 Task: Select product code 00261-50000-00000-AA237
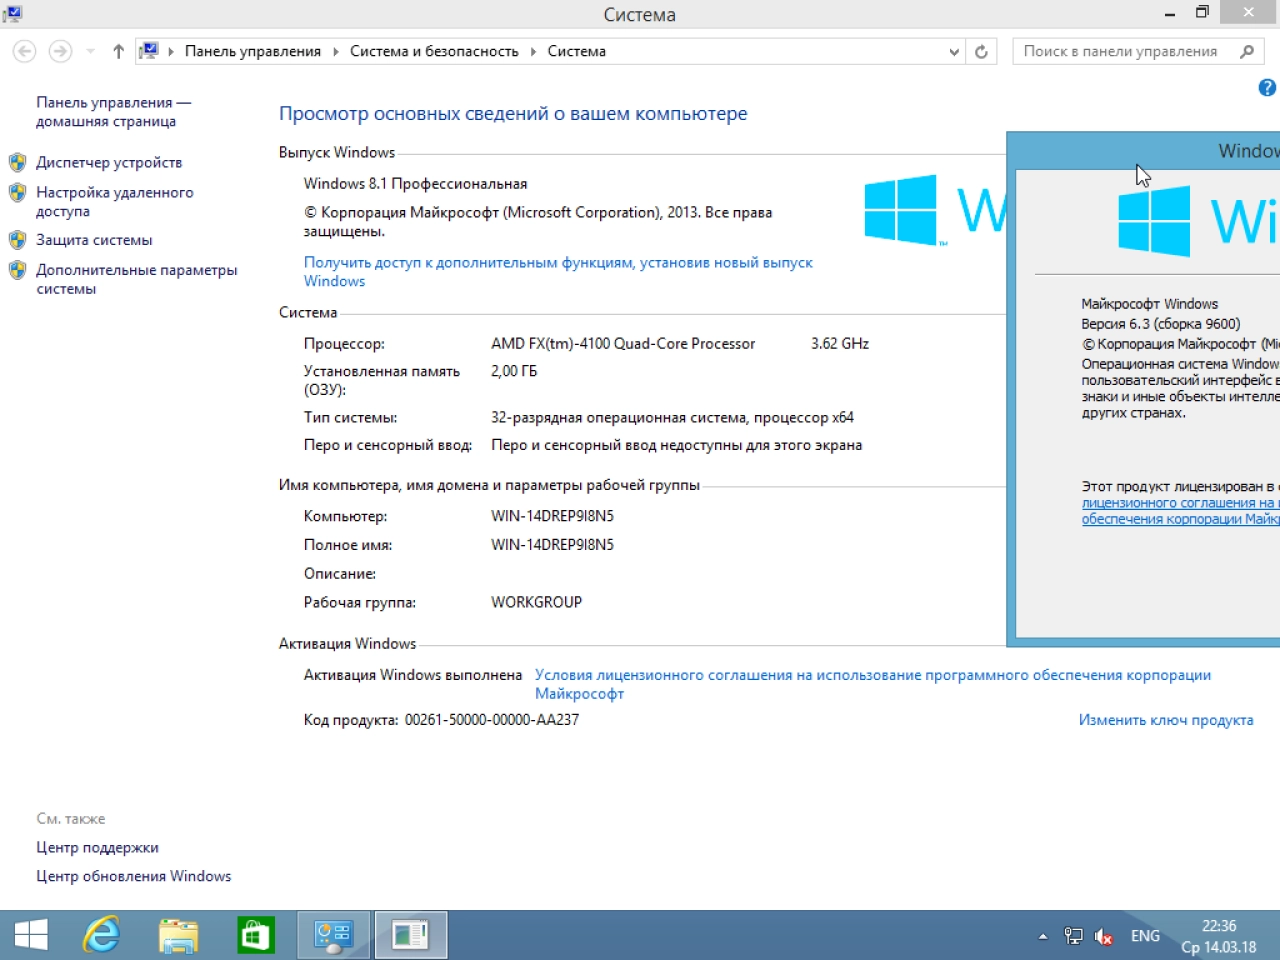click(x=492, y=720)
